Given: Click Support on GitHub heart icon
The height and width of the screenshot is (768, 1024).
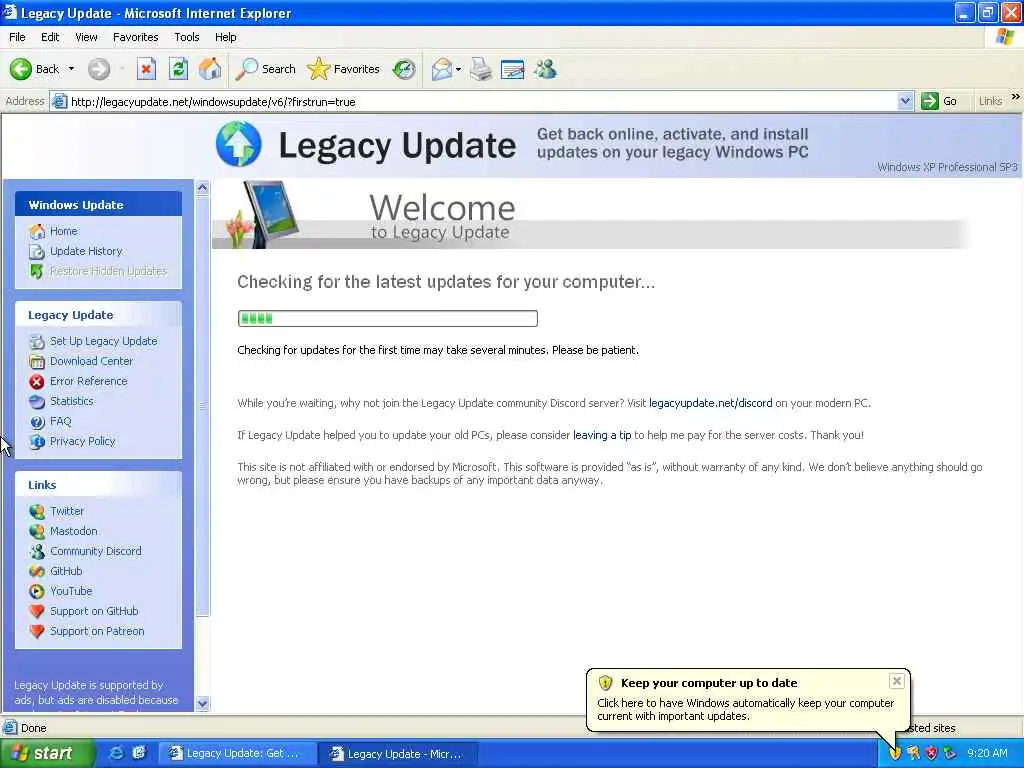Looking at the screenshot, I should [x=37, y=611].
